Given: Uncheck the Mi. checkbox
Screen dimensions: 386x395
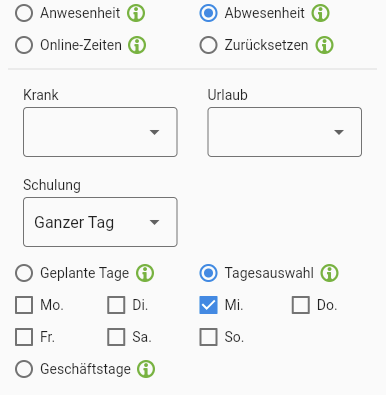Looking at the screenshot, I should click(208, 305).
